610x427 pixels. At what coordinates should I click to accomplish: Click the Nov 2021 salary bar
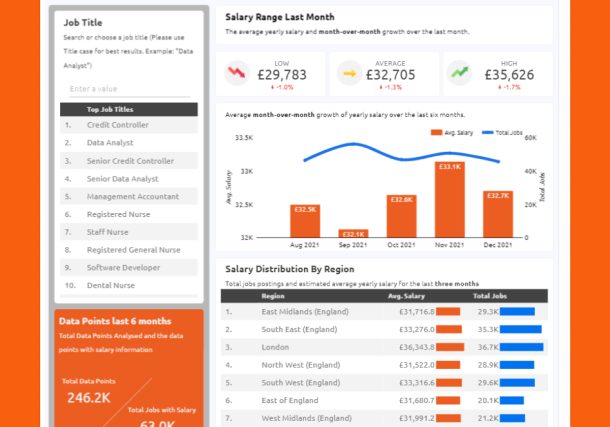[x=449, y=199]
